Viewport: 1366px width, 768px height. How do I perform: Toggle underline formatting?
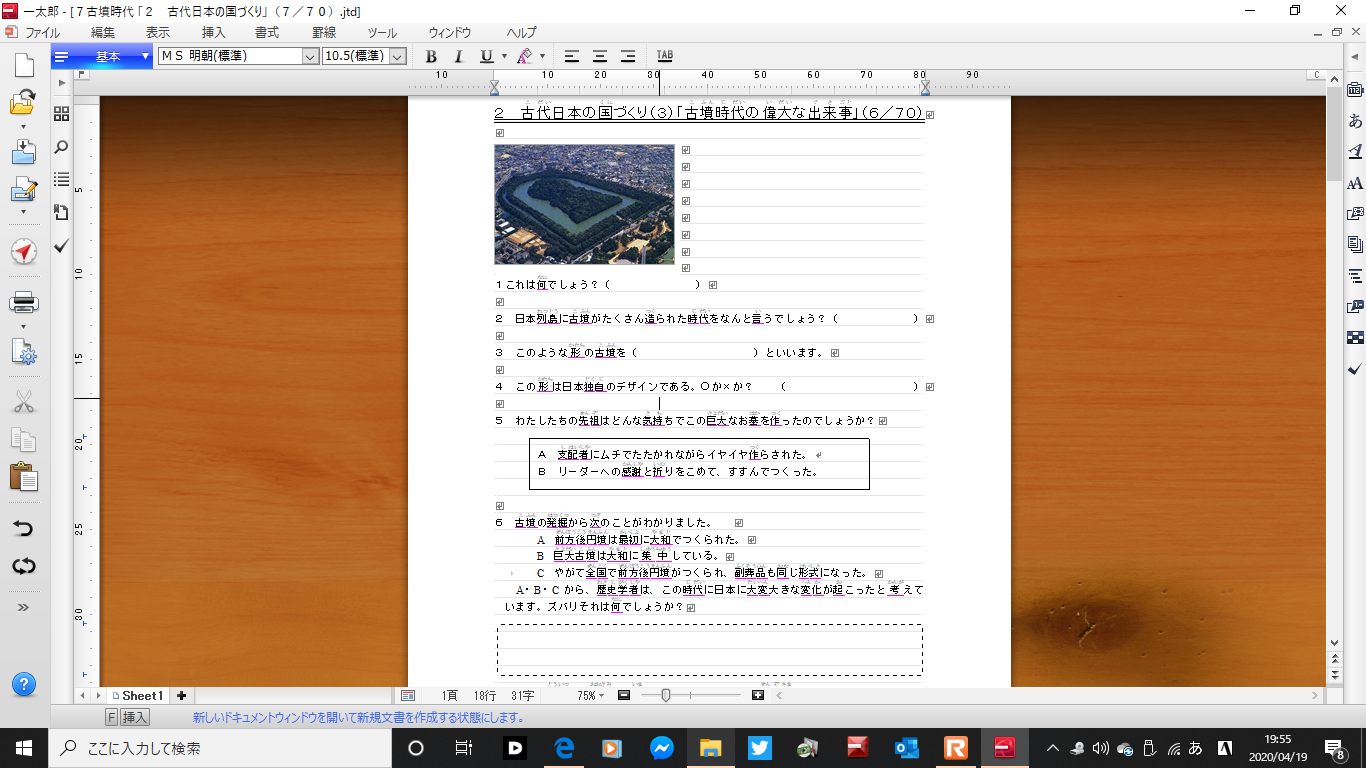pos(487,56)
